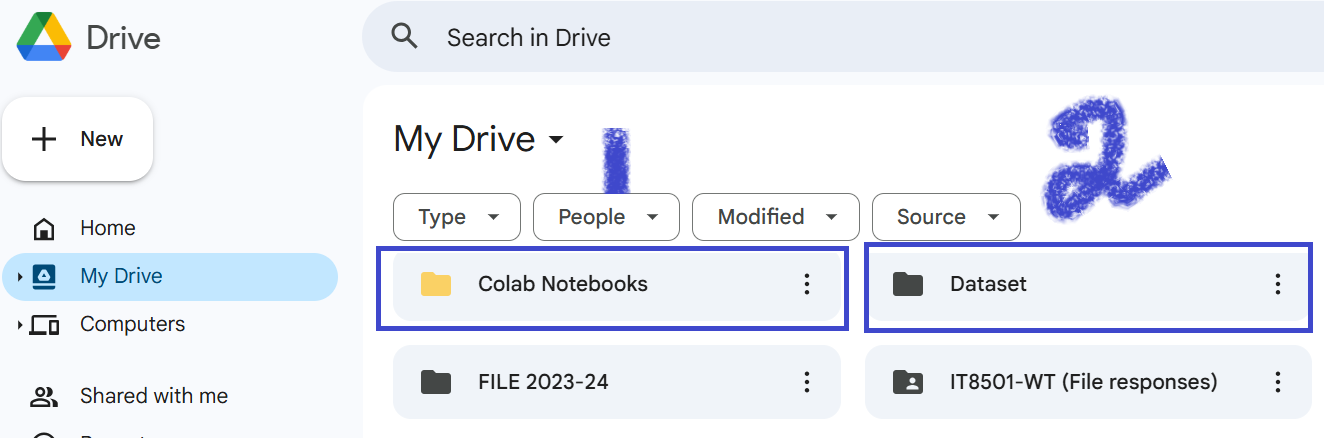Go to Shared with me

click(x=154, y=396)
